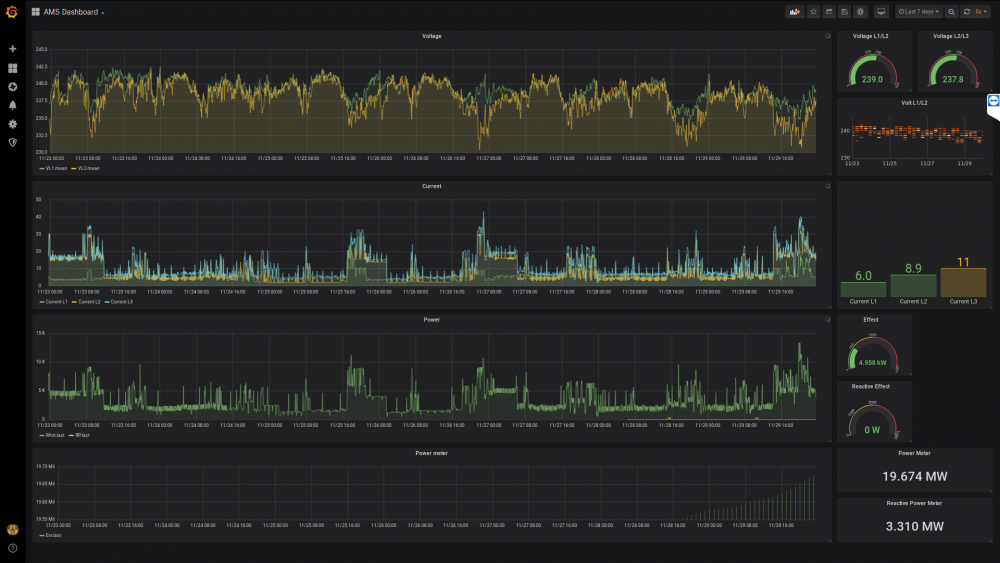Expand the Last 7 days time picker
The image size is (1000, 563).
pyautogui.click(x=918, y=12)
